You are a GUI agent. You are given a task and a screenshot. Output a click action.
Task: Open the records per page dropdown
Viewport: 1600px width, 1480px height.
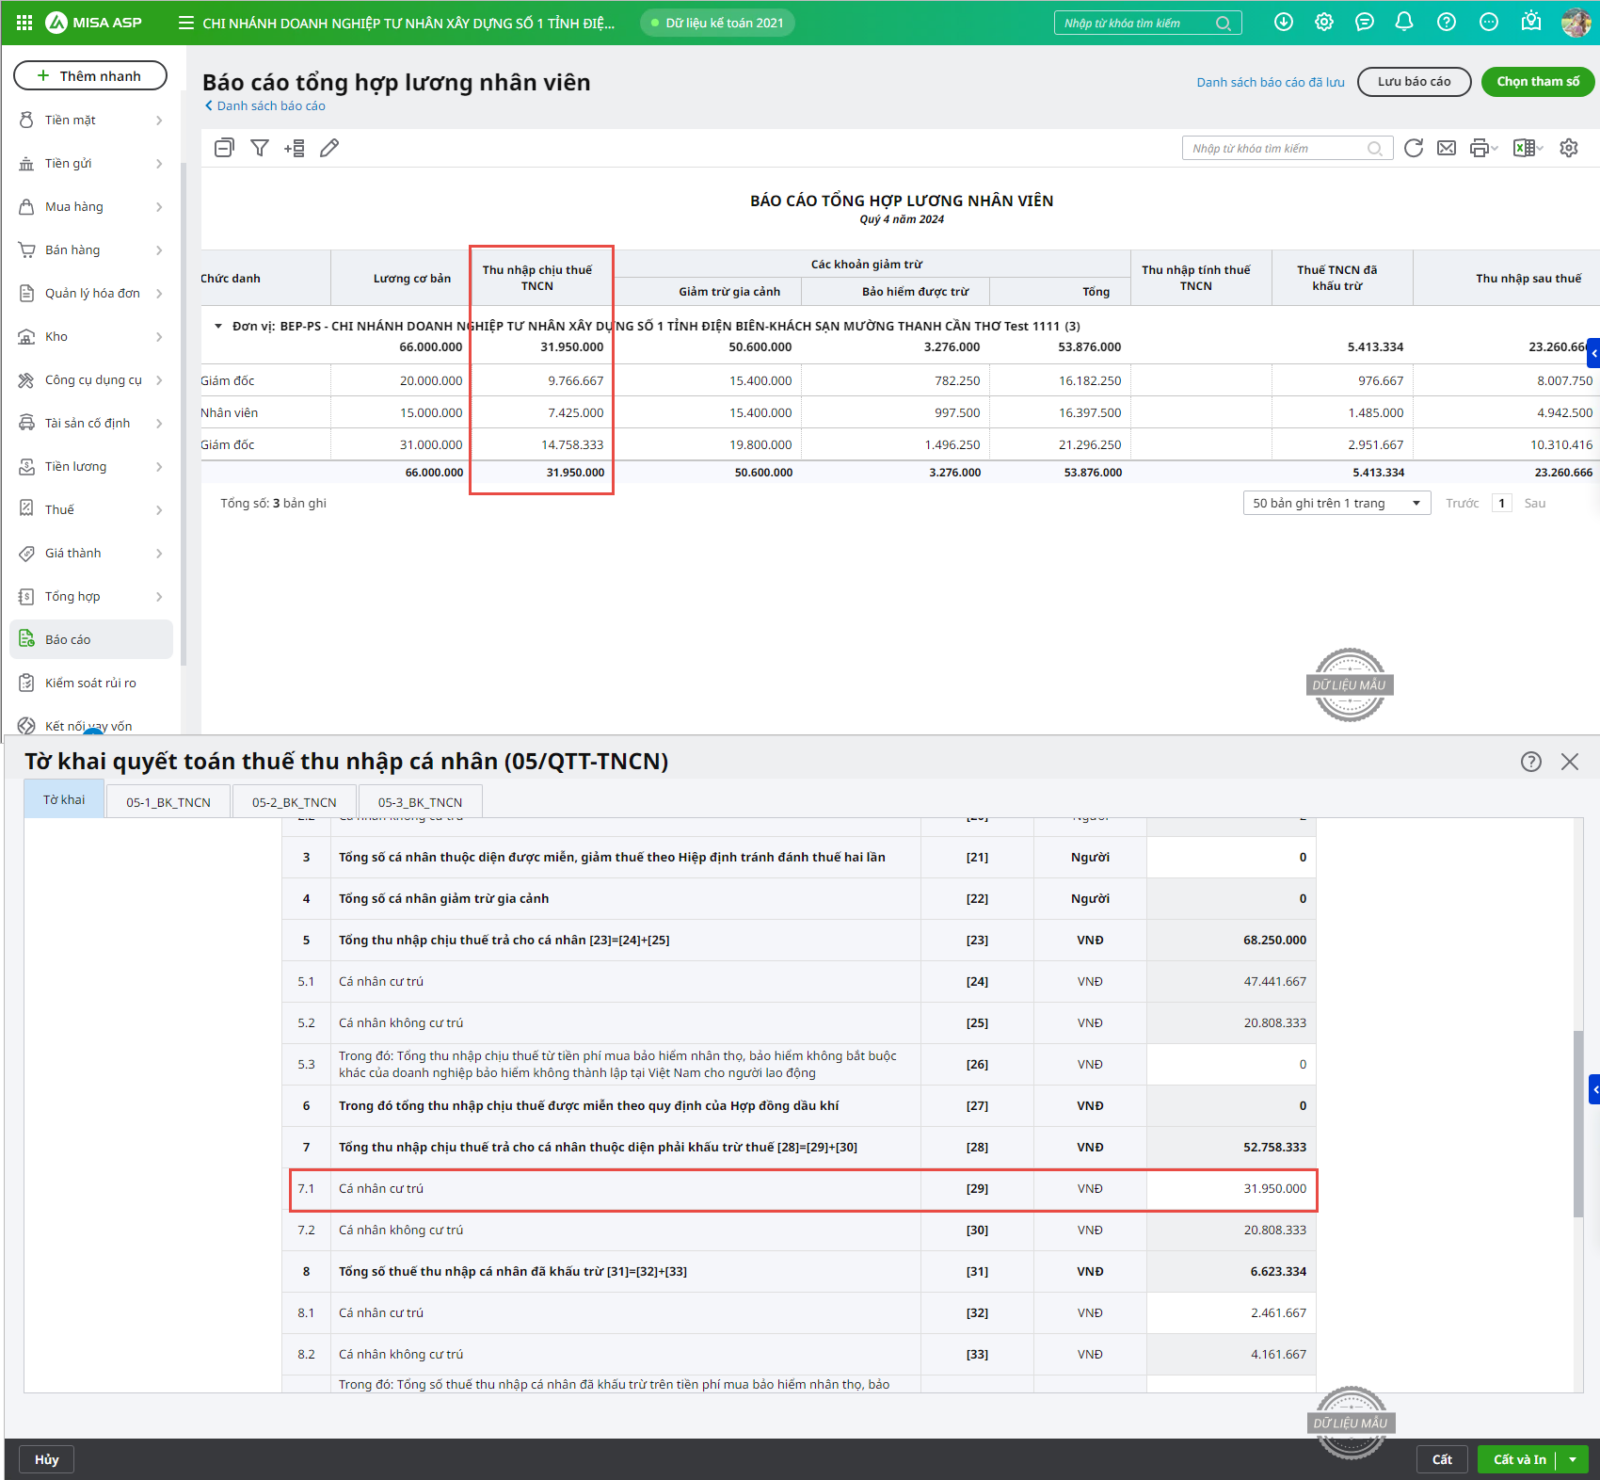pyautogui.click(x=1336, y=503)
